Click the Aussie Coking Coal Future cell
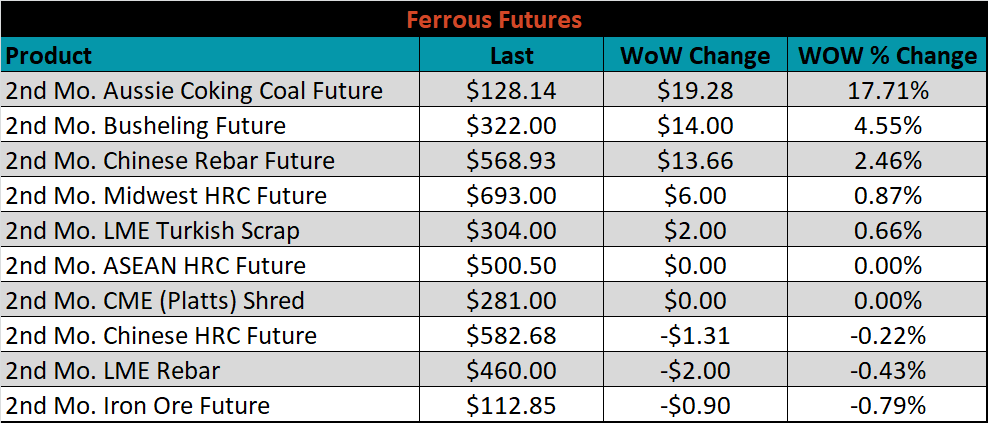This screenshot has width=988, height=423. point(210,90)
